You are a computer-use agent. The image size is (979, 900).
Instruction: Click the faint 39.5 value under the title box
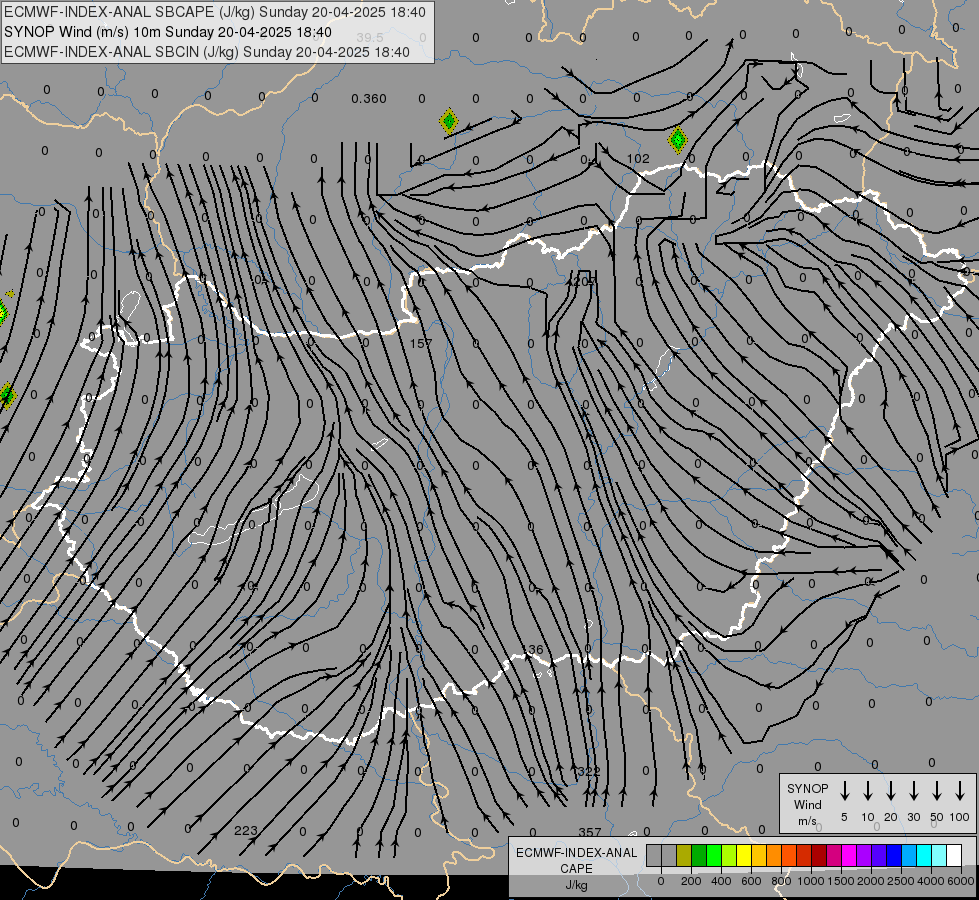pyautogui.click(x=369, y=38)
